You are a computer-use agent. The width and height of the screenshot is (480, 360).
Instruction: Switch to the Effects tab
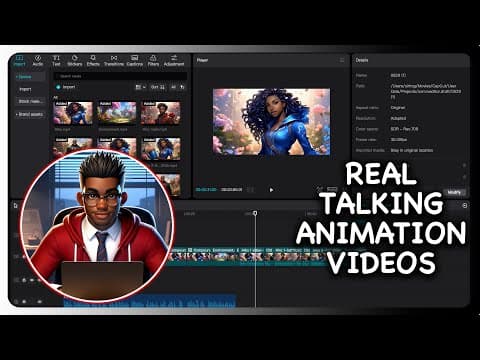(x=93, y=61)
